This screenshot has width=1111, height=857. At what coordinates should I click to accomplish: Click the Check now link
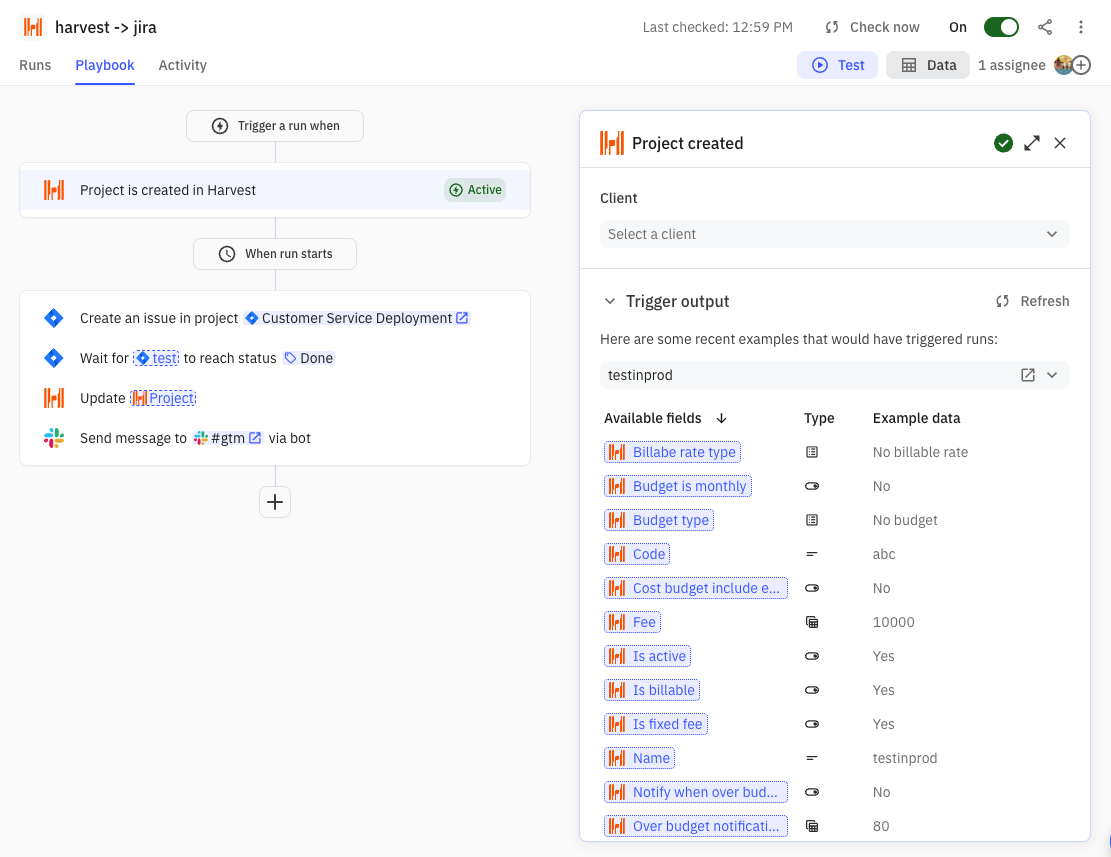[x=883, y=27]
